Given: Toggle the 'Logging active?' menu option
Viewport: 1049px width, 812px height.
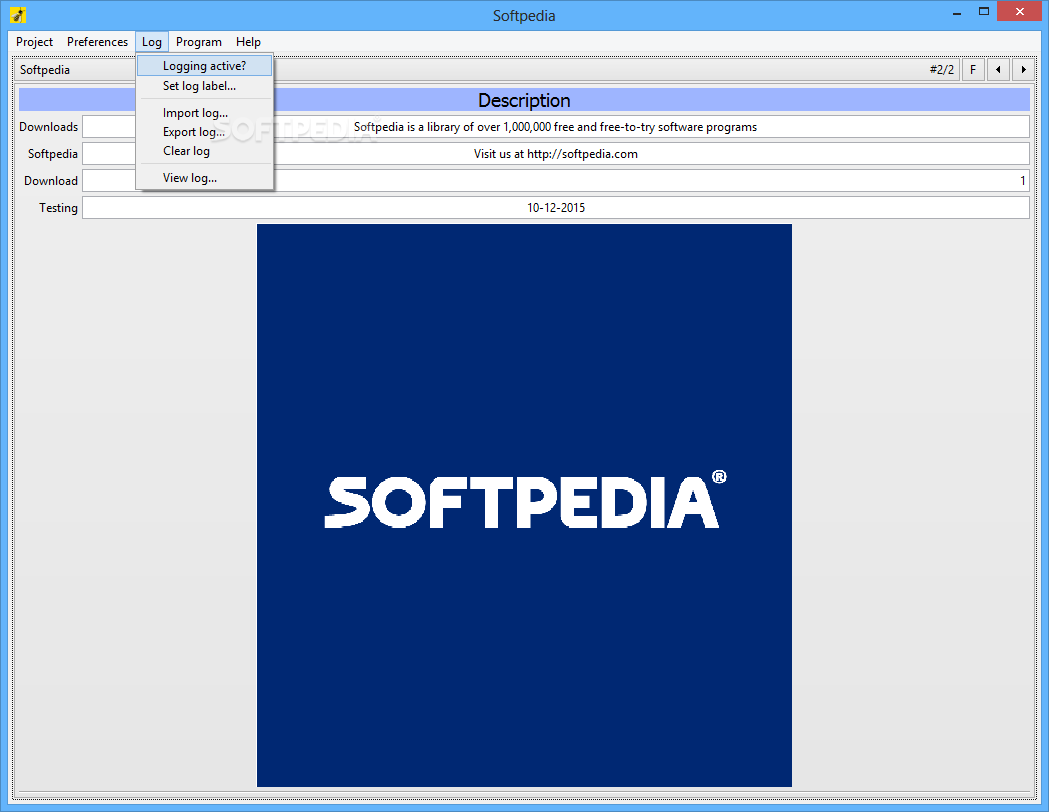Looking at the screenshot, I should pyautogui.click(x=205, y=66).
